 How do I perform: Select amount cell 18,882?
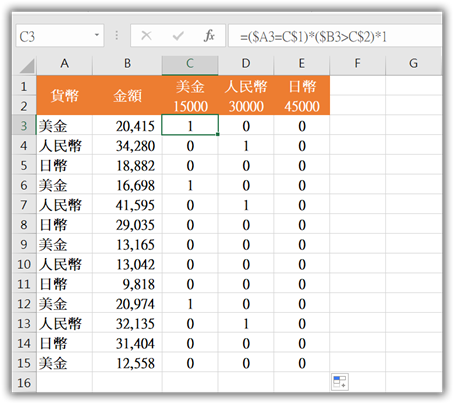coord(127,165)
